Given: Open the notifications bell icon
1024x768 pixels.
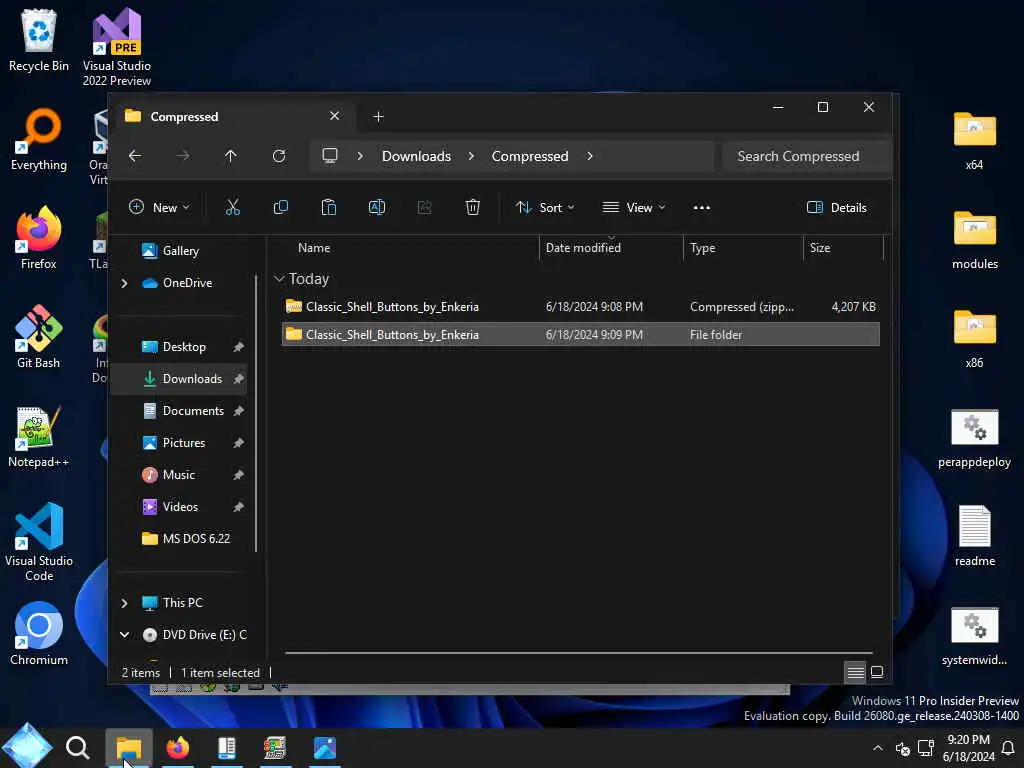Looking at the screenshot, I should pos(1008,748).
